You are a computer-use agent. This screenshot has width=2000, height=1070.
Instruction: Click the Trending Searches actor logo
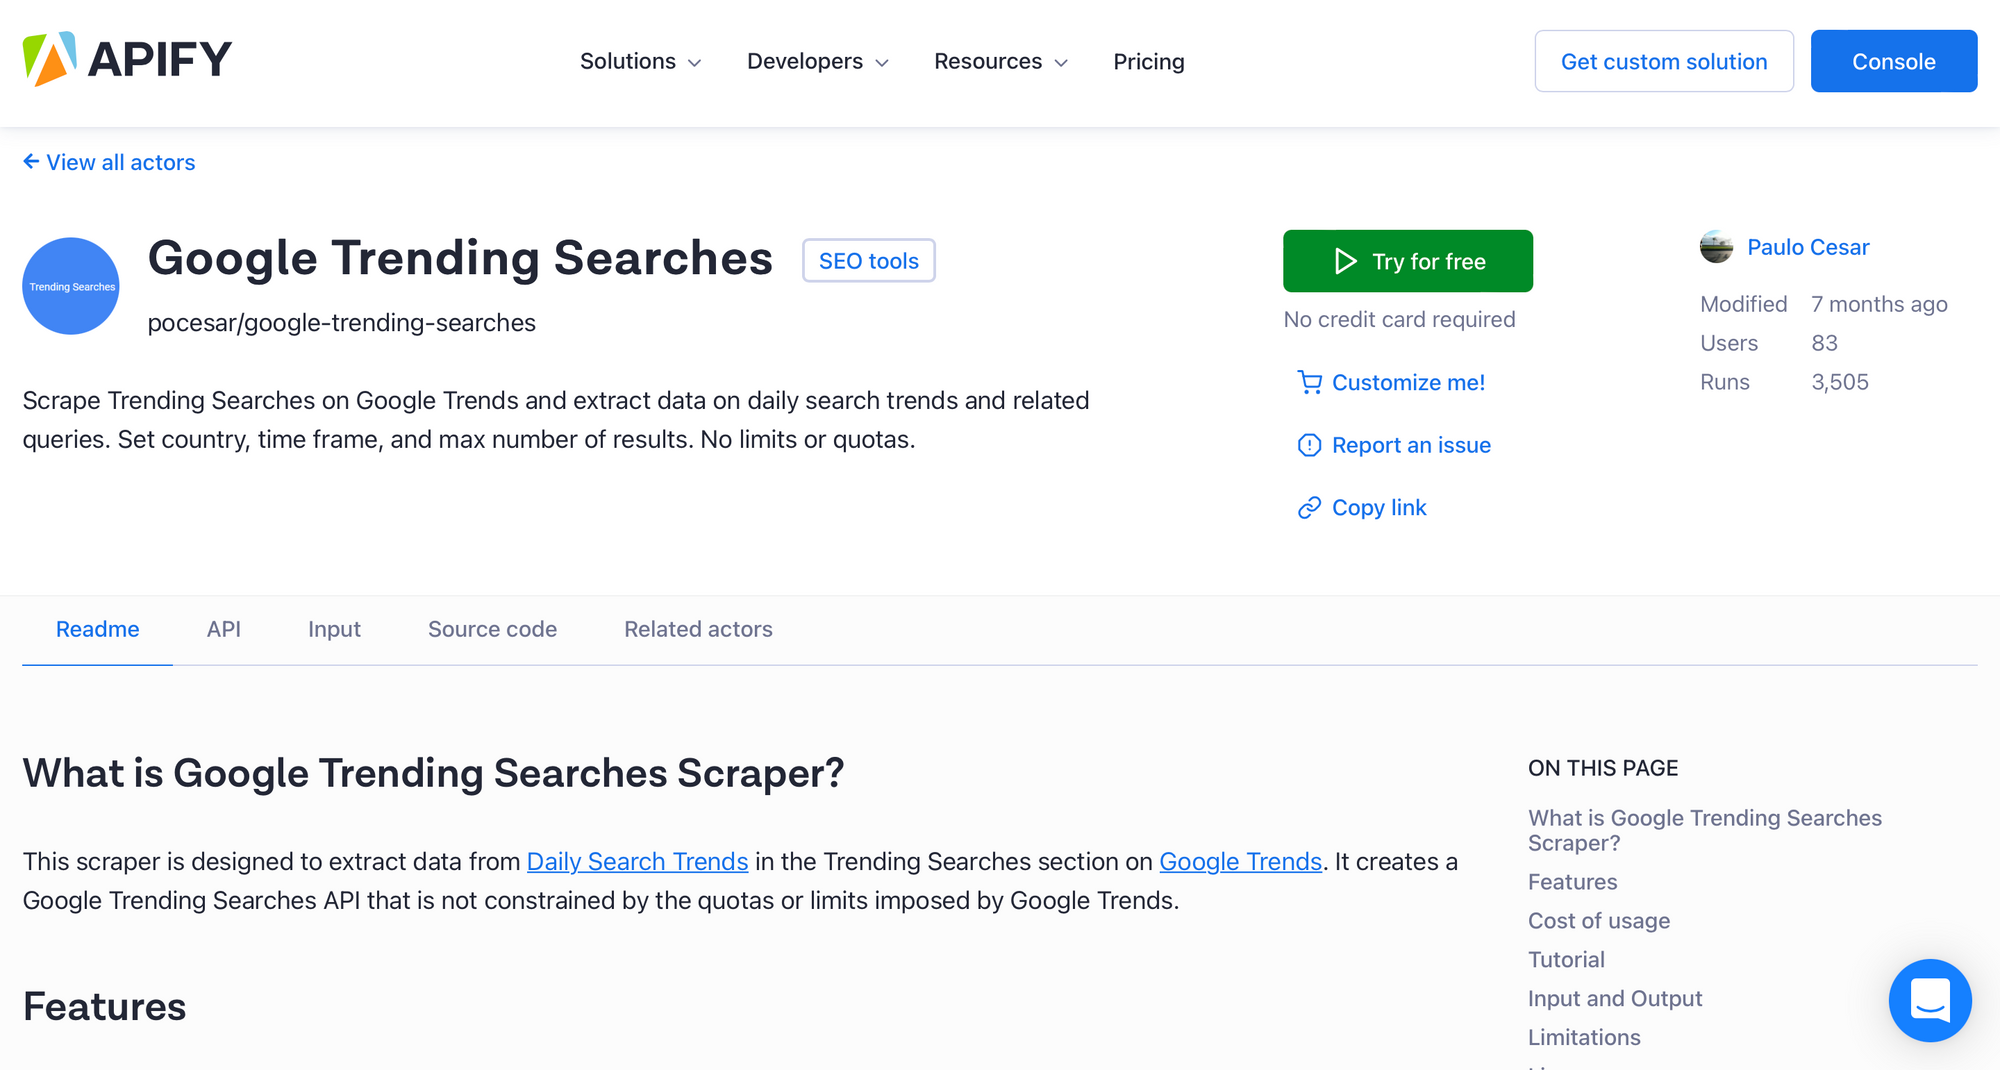pyautogui.click(x=71, y=286)
